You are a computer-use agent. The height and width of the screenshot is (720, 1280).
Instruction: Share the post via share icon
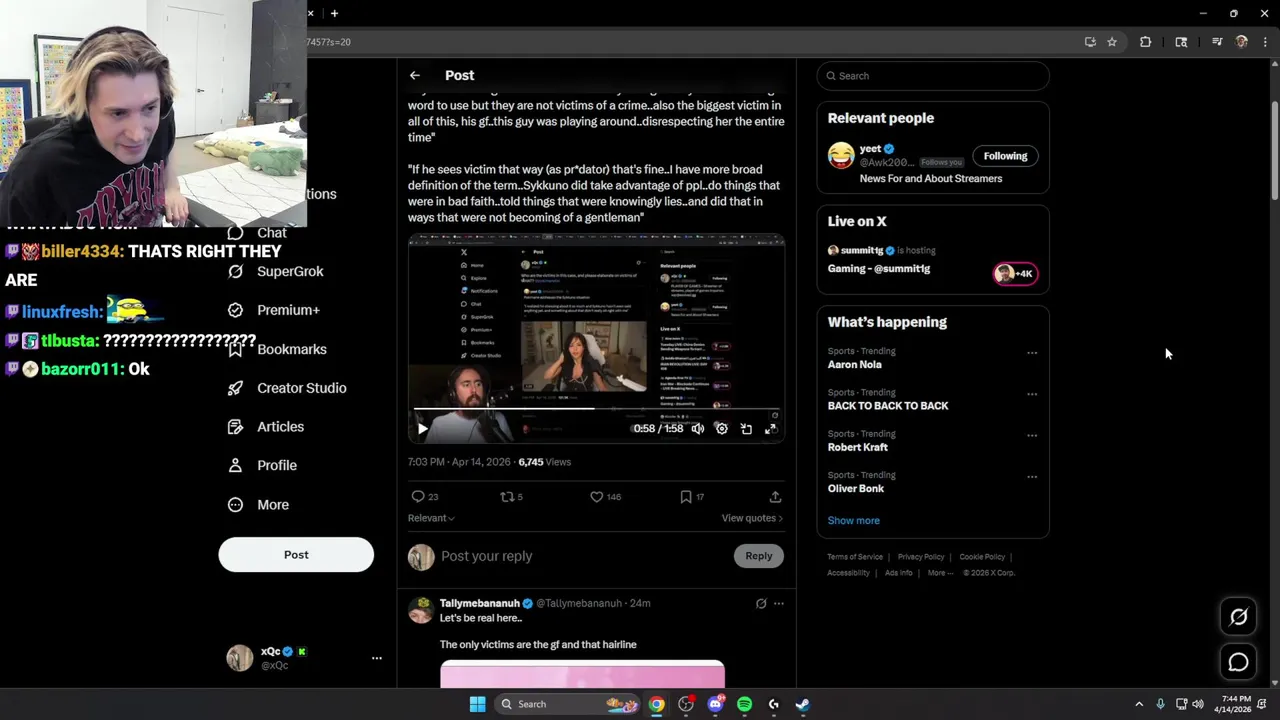tap(775, 496)
